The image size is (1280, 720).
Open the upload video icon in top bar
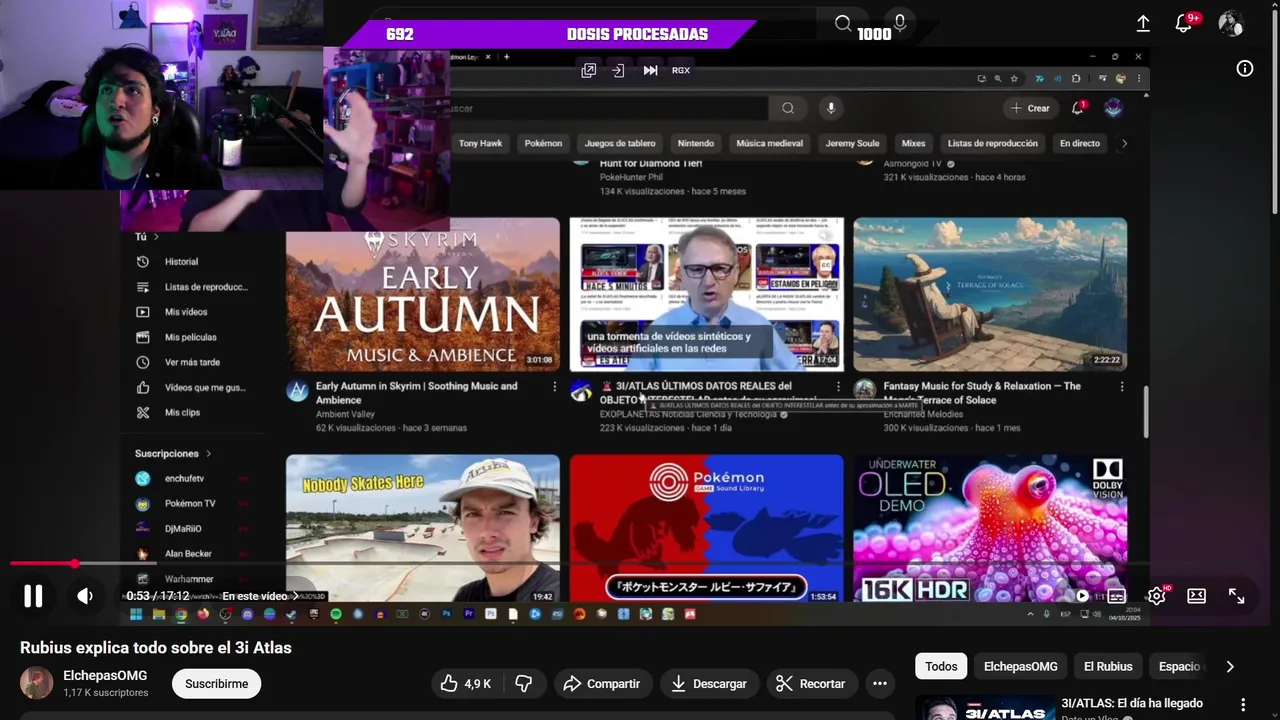(1143, 23)
